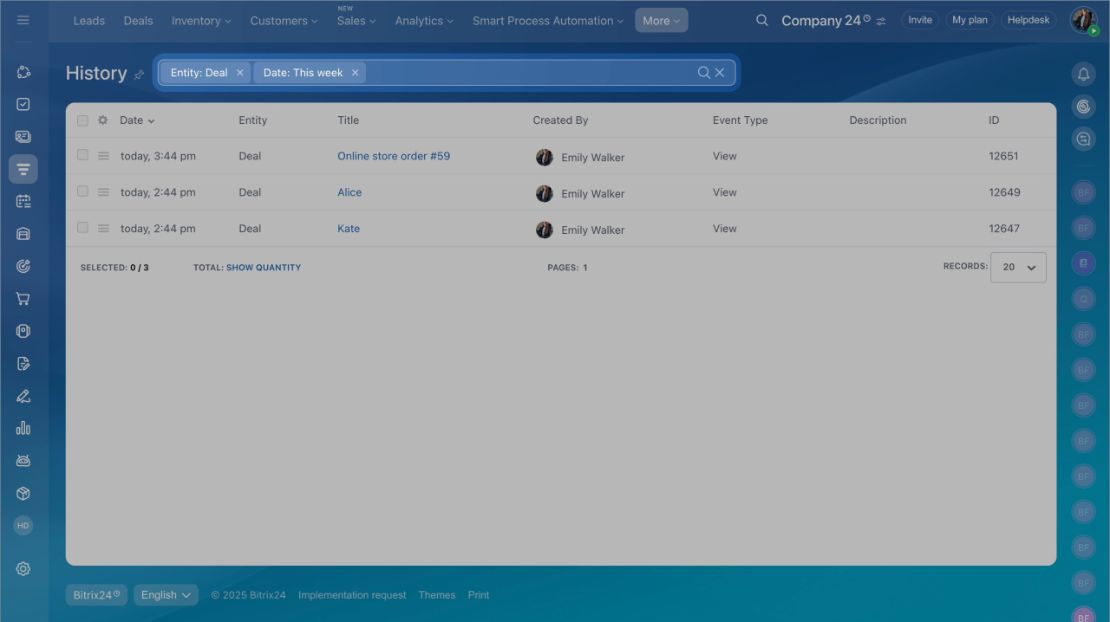1110x622 pixels.
Task: Sort by the Date column header
Action: (137, 120)
